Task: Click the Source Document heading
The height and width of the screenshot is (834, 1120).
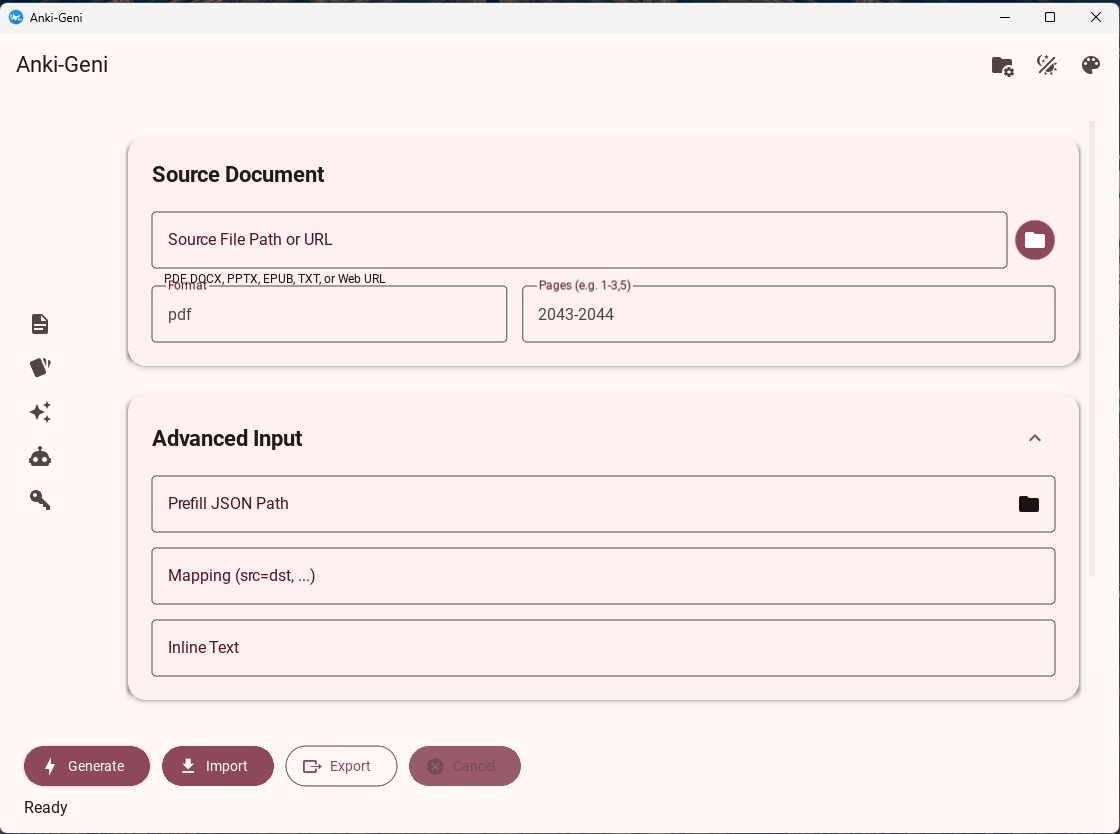Action: tap(238, 175)
